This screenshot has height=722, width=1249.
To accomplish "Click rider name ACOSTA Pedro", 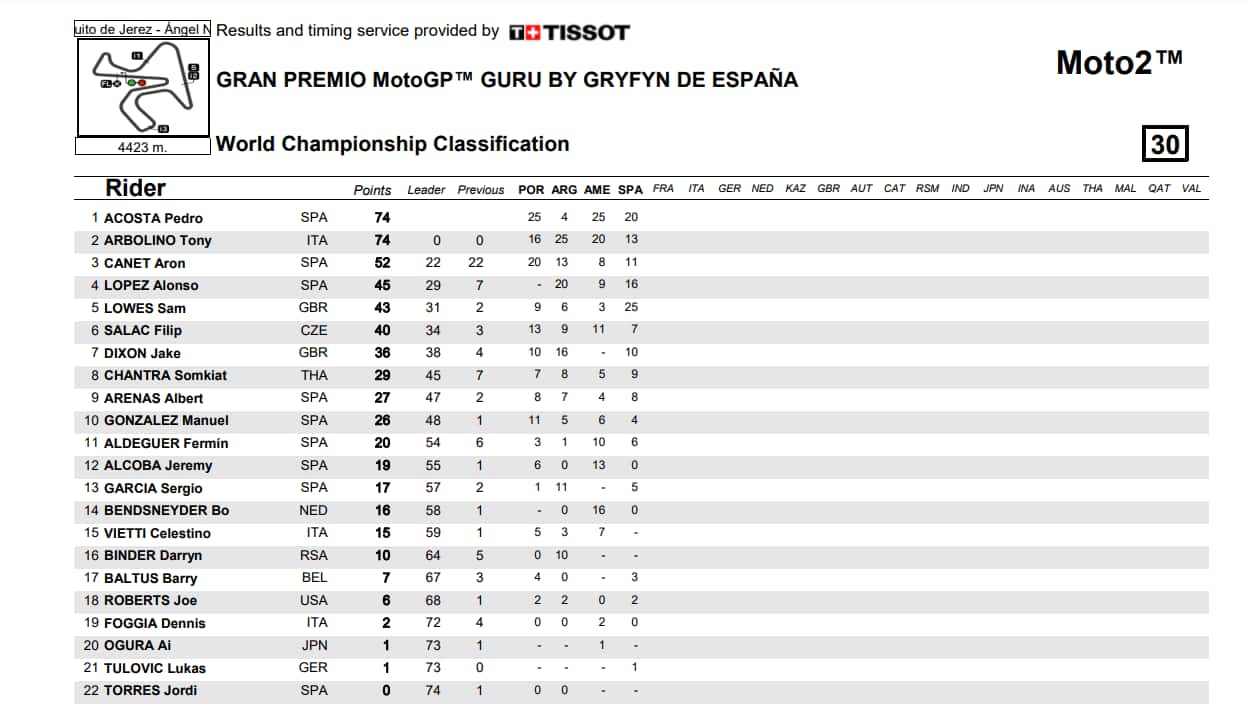I will point(153,218).
